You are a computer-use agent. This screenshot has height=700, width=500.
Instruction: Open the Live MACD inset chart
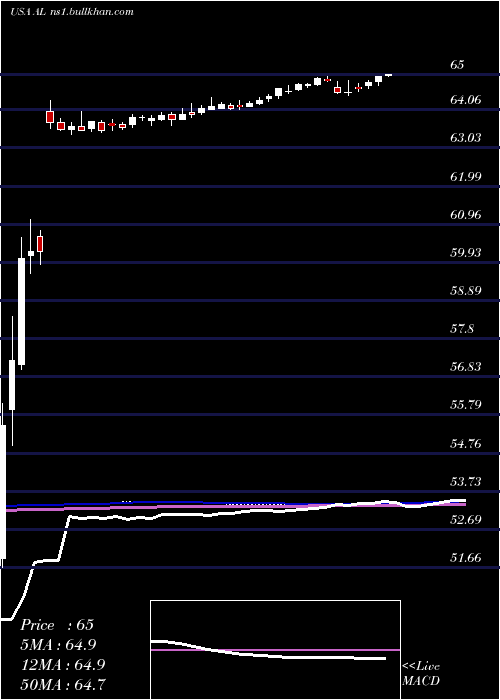click(275, 650)
